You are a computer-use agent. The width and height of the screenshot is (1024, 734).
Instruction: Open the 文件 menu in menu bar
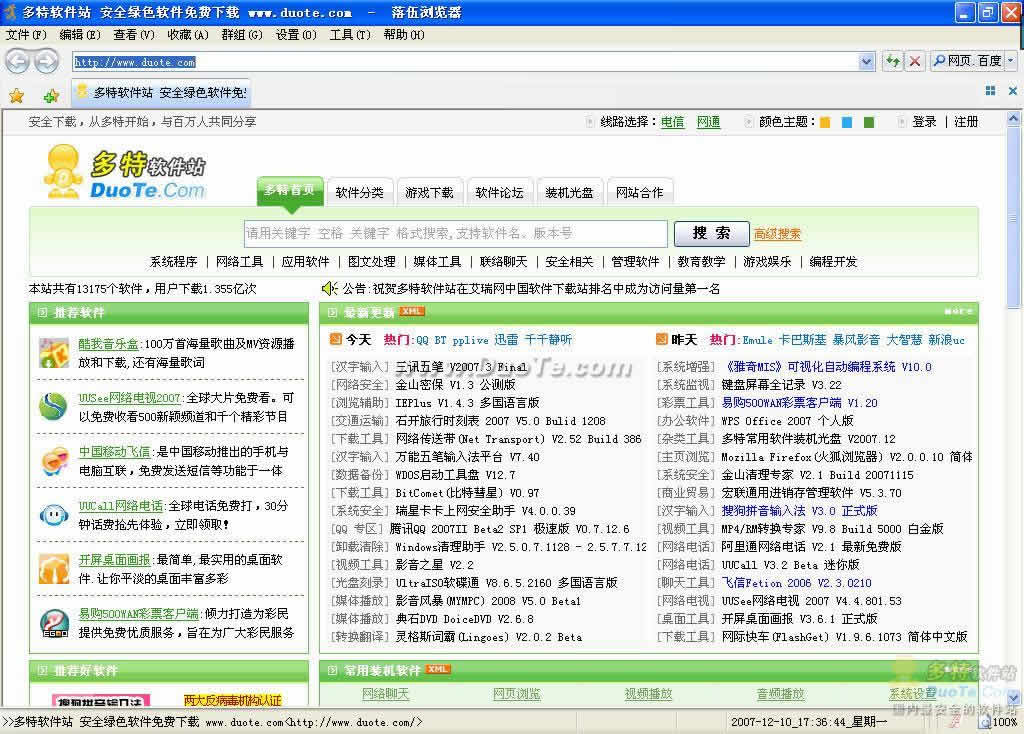pos(26,34)
